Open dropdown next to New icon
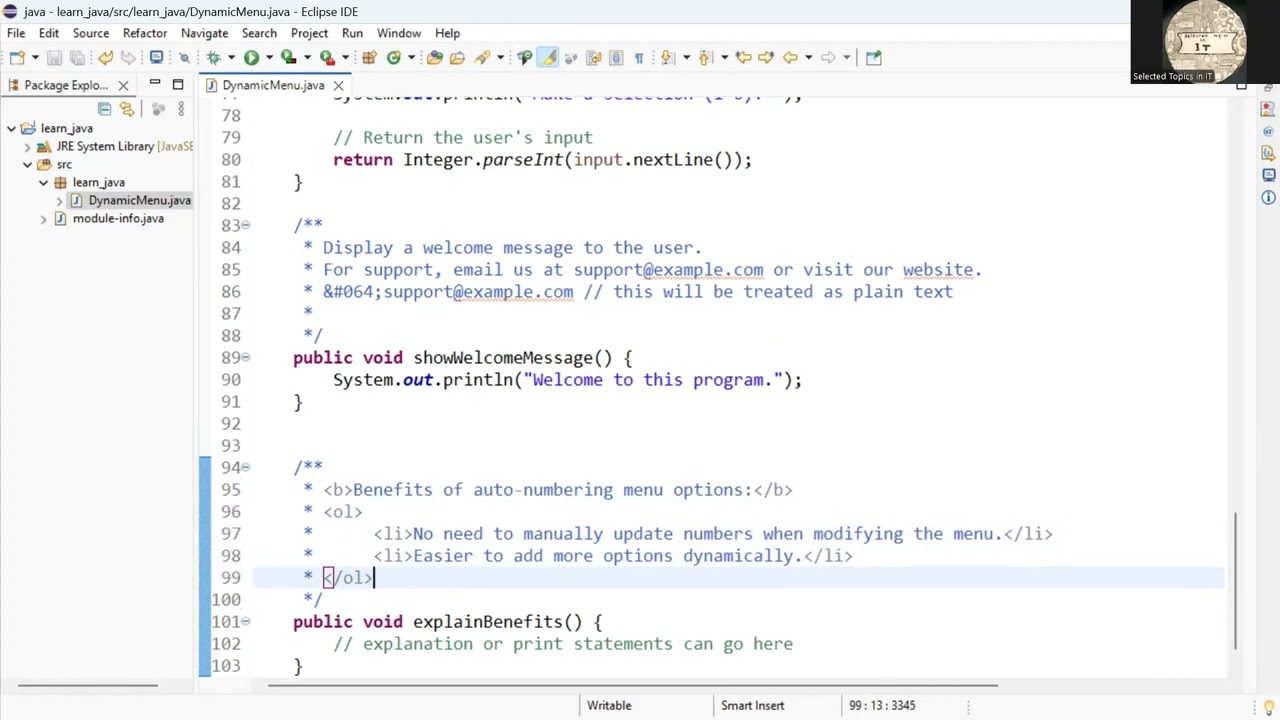 [35, 57]
